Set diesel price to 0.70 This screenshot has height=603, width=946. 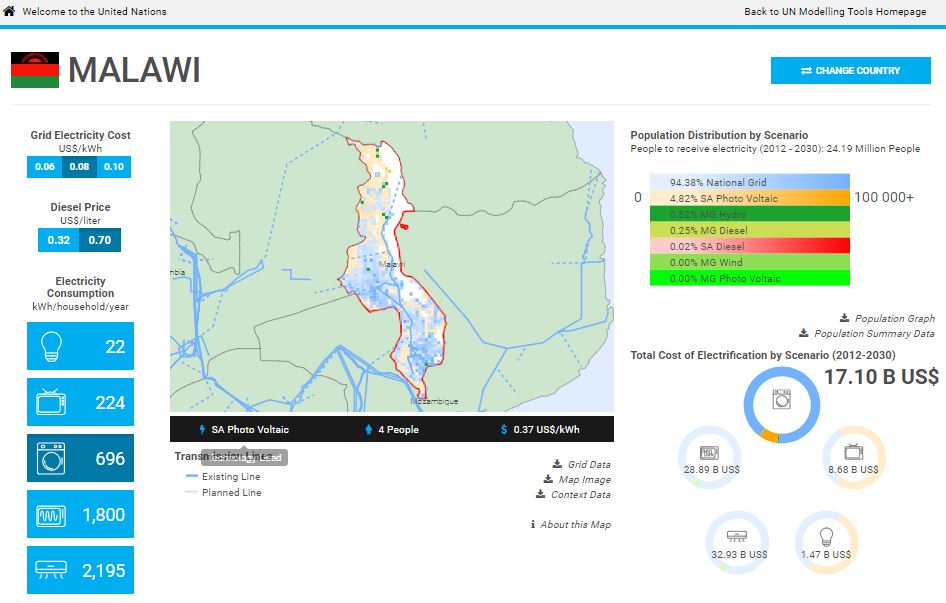(100, 240)
